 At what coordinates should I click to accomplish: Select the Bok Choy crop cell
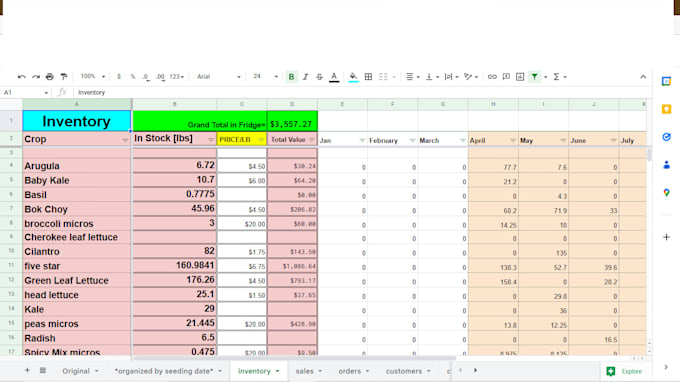(76, 209)
